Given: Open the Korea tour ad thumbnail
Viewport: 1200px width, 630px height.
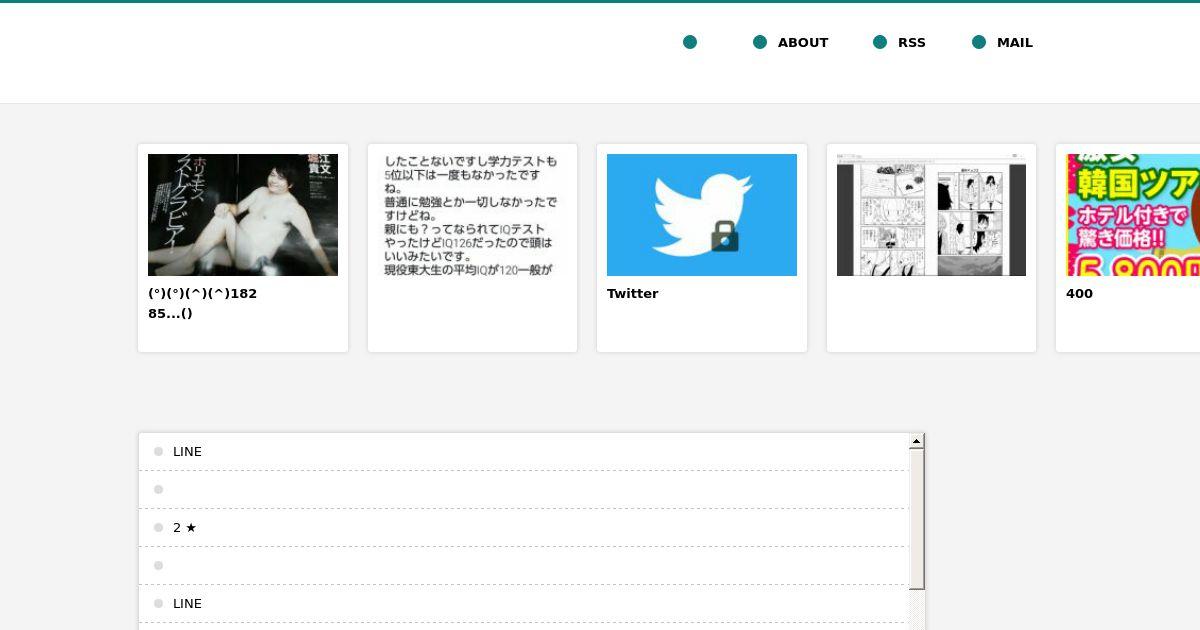Looking at the screenshot, I should [x=1133, y=215].
